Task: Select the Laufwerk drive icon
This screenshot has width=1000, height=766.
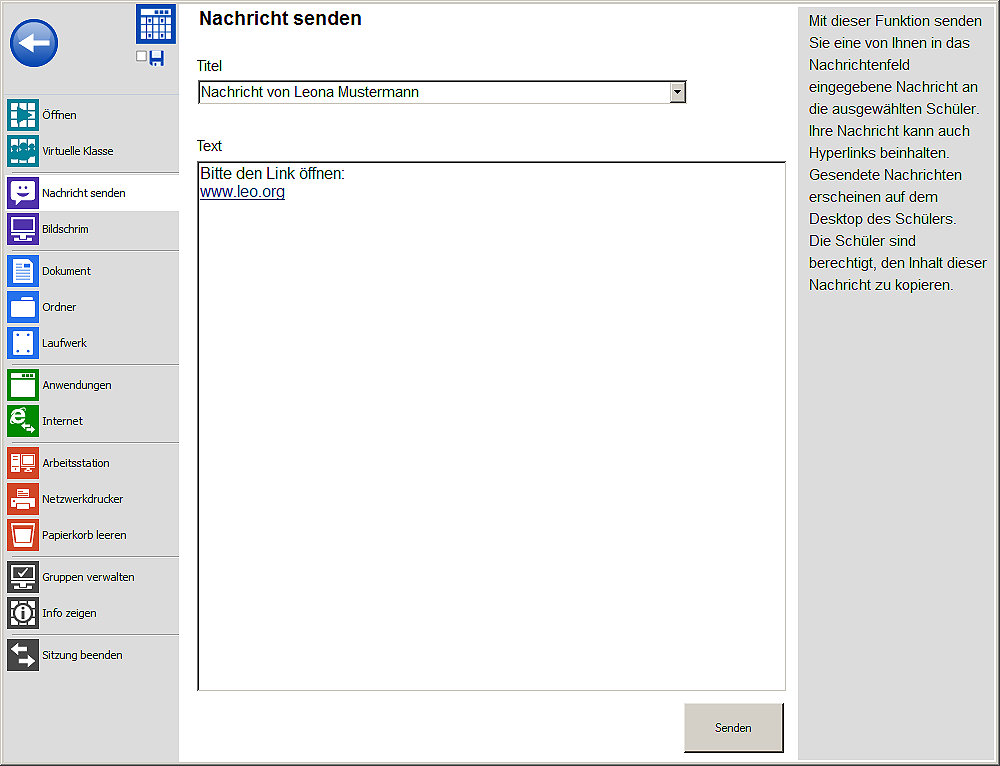Action: pyautogui.click(x=23, y=343)
